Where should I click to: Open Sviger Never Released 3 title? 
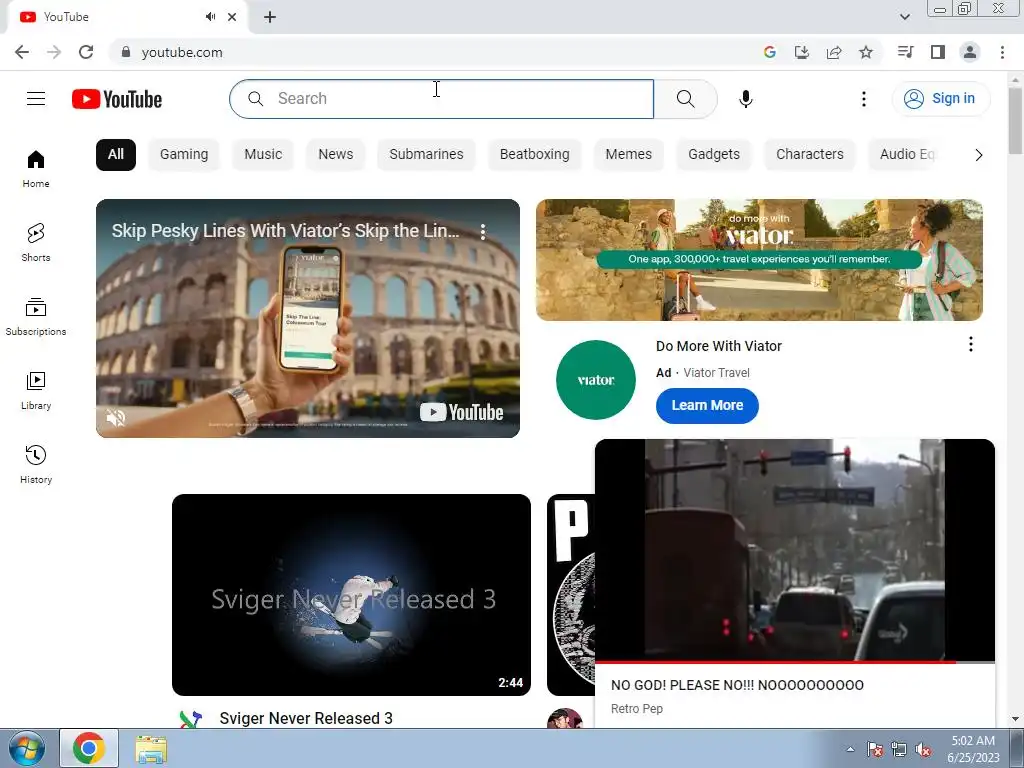click(x=306, y=718)
